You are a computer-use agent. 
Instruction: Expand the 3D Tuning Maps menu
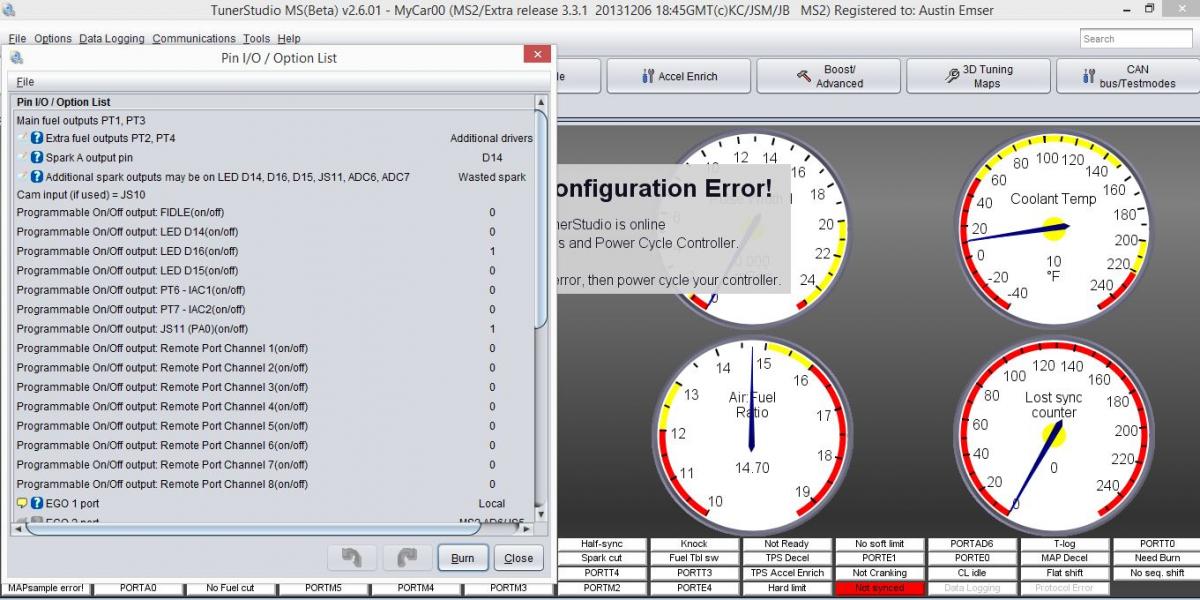977,77
